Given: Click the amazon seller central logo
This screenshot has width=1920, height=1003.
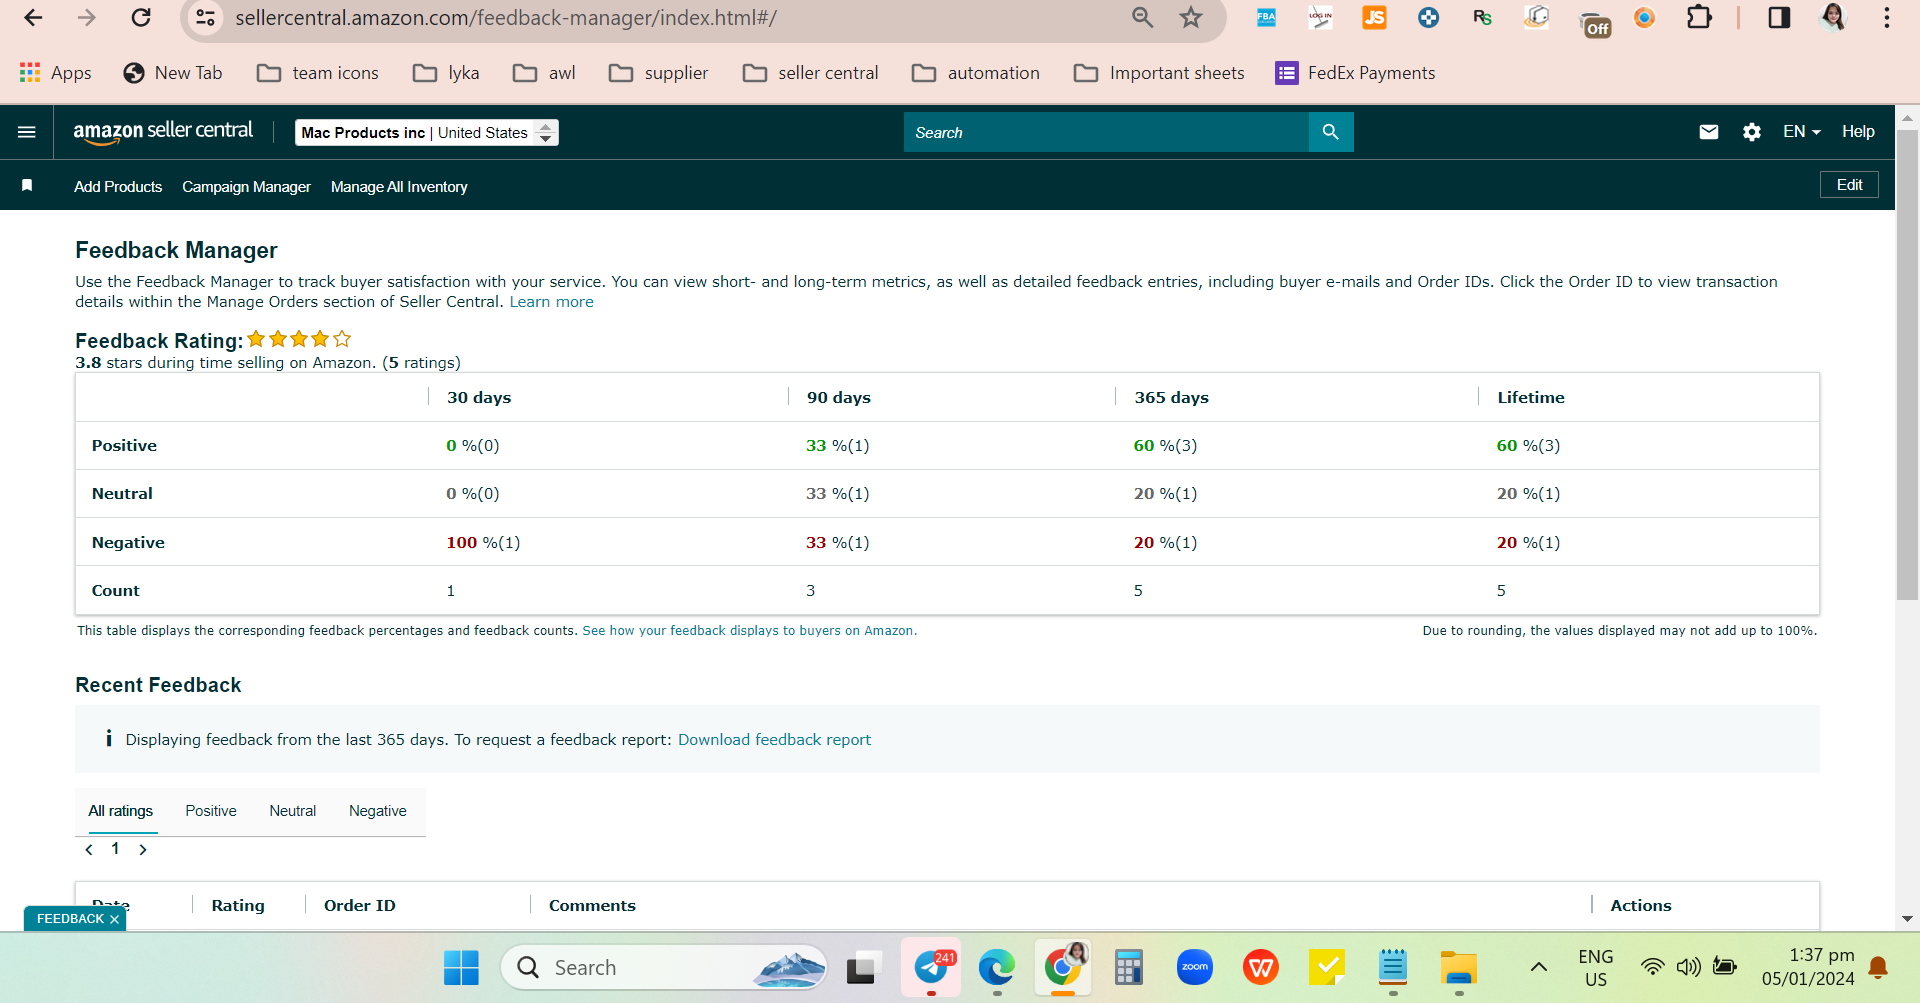Looking at the screenshot, I should pos(163,131).
